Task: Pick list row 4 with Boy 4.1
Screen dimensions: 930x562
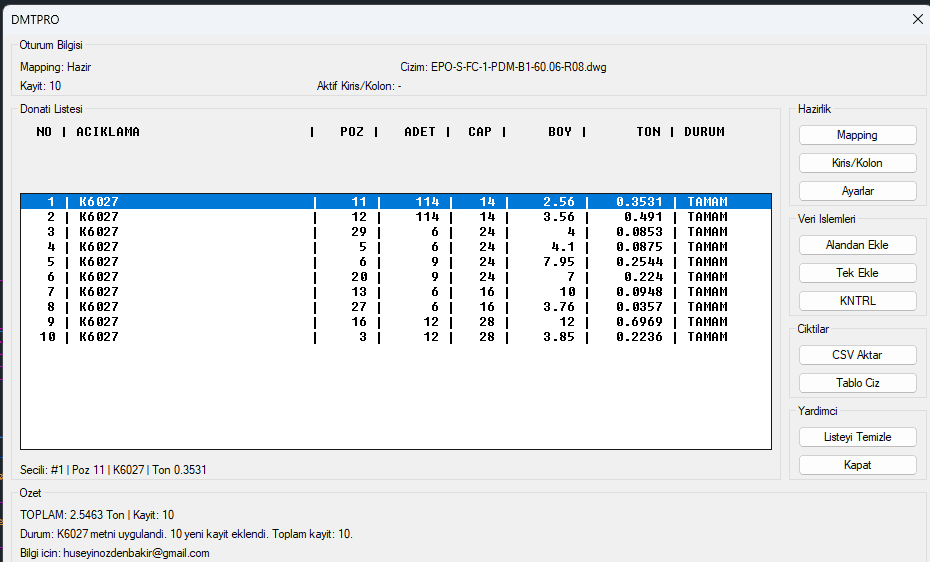Action: (395, 247)
